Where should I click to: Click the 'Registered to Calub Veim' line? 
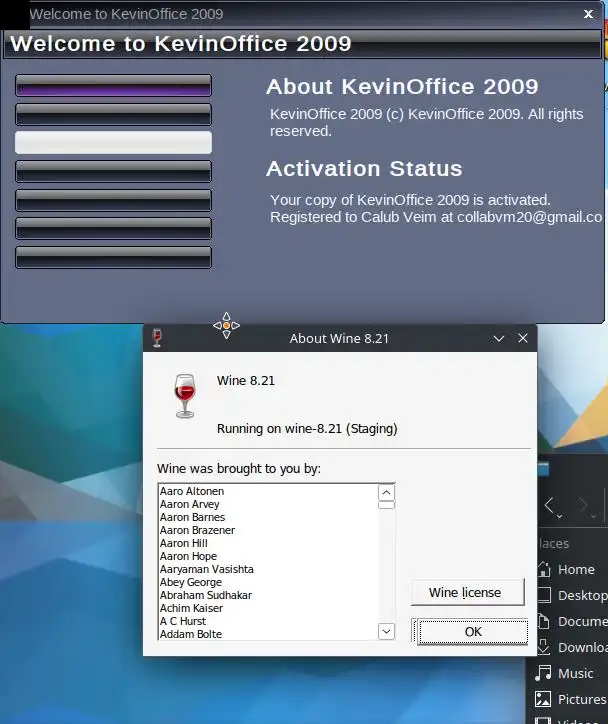coord(436,217)
